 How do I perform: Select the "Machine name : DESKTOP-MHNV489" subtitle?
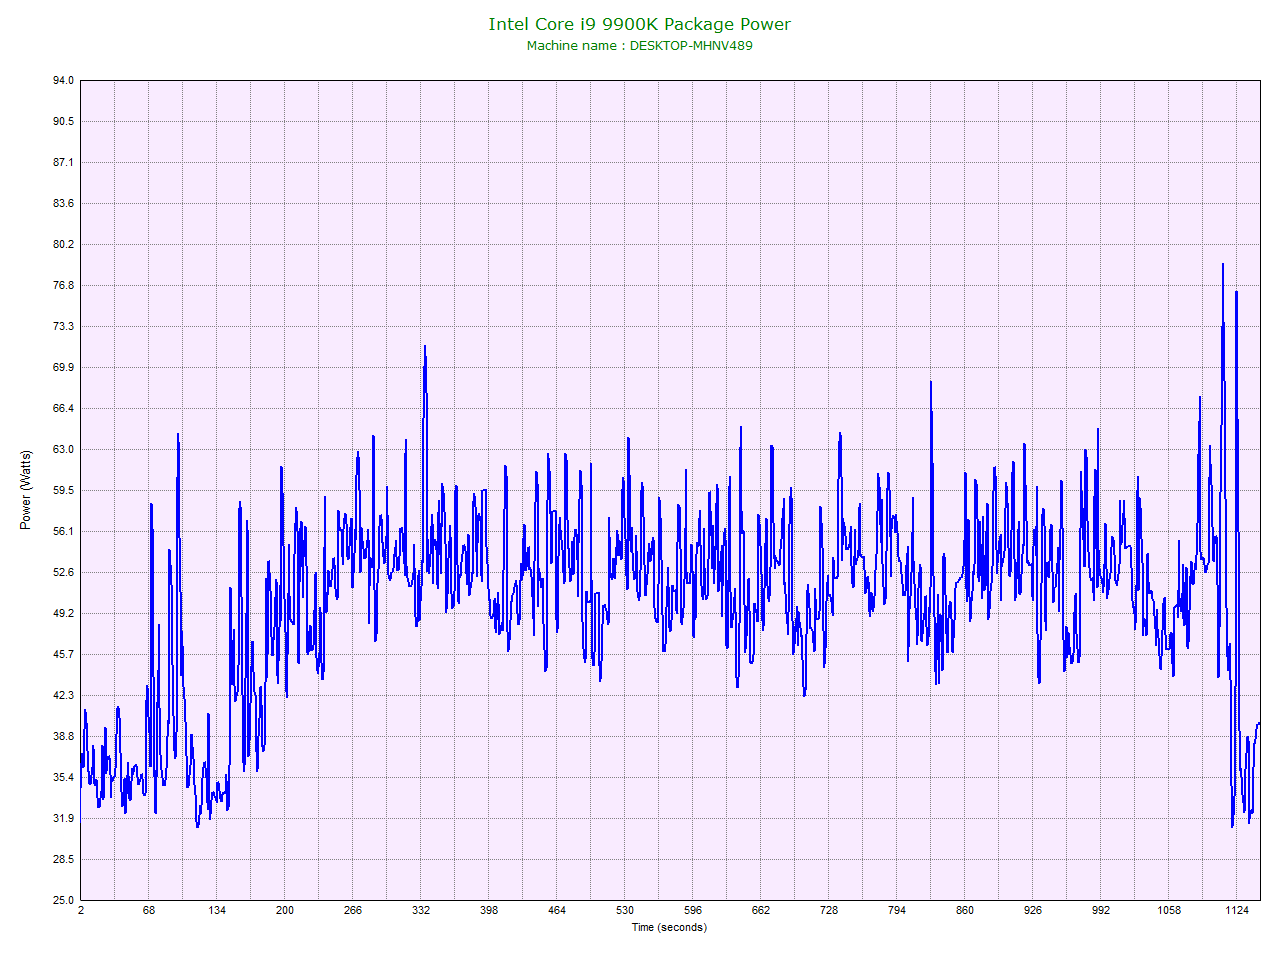(x=639, y=46)
